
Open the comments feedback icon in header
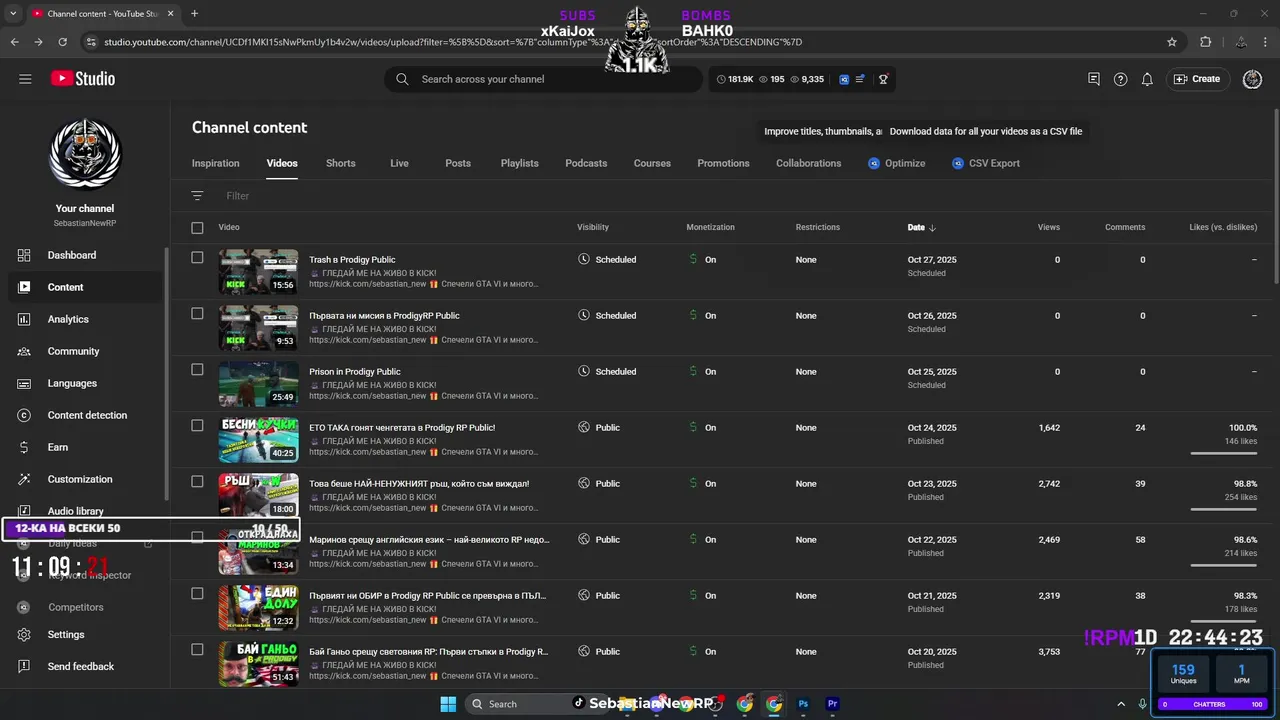(1094, 79)
